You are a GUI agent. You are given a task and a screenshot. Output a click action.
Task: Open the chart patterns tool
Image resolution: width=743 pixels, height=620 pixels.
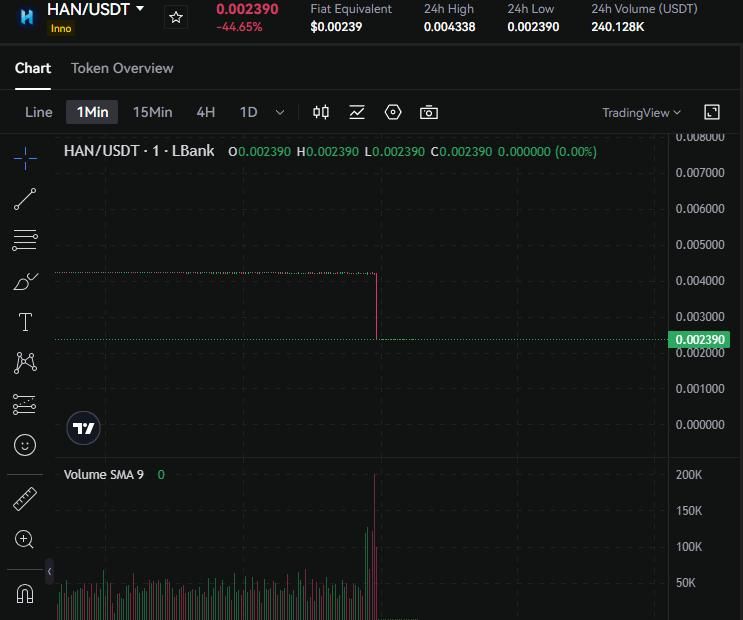tap(25, 363)
